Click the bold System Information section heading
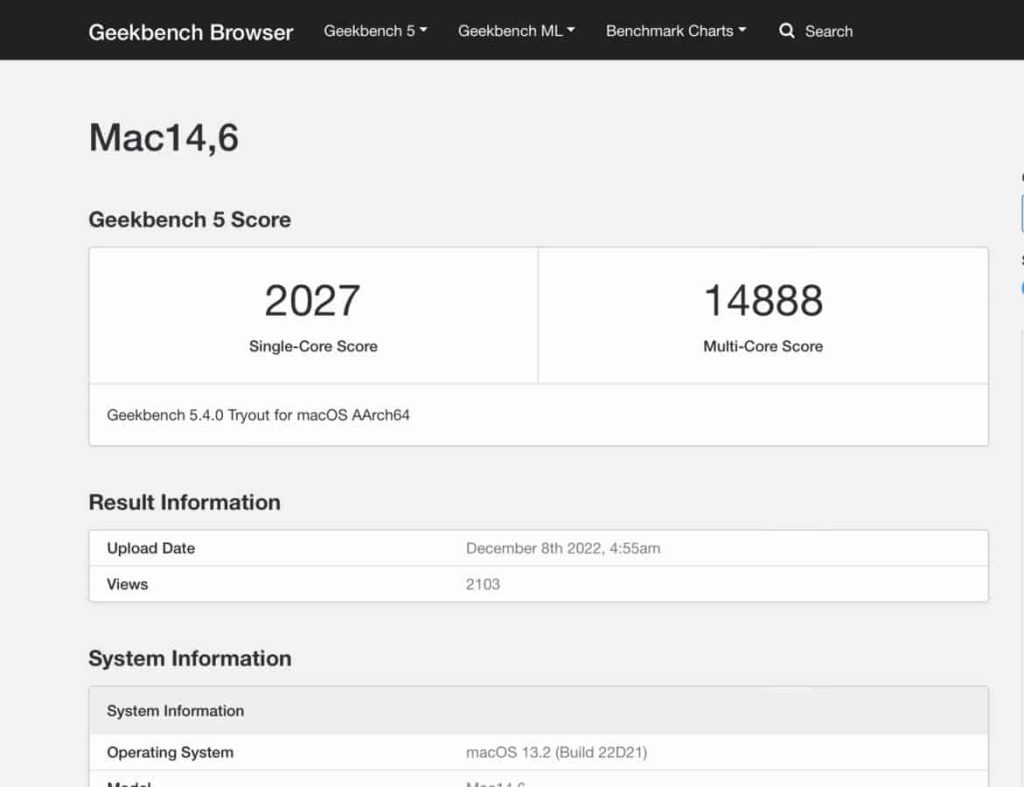The height and width of the screenshot is (787, 1024). (190, 658)
